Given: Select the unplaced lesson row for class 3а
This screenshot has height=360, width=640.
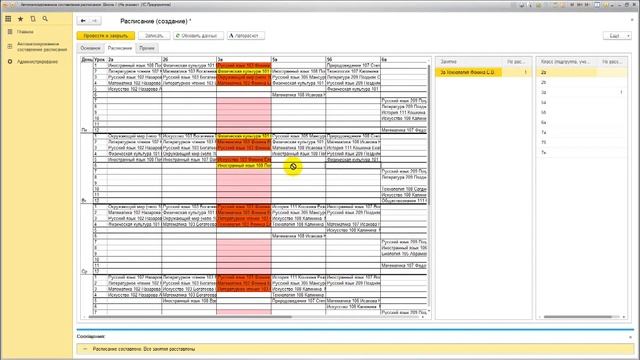Looking at the screenshot, I should tap(483, 72).
